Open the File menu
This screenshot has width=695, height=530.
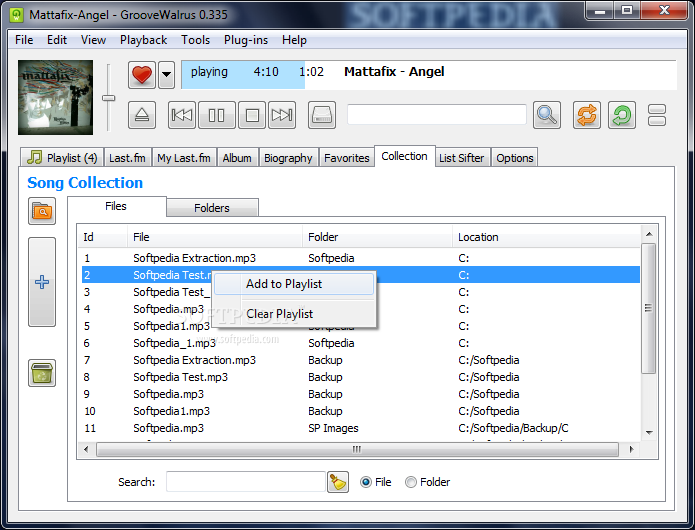[x=24, y=40]
